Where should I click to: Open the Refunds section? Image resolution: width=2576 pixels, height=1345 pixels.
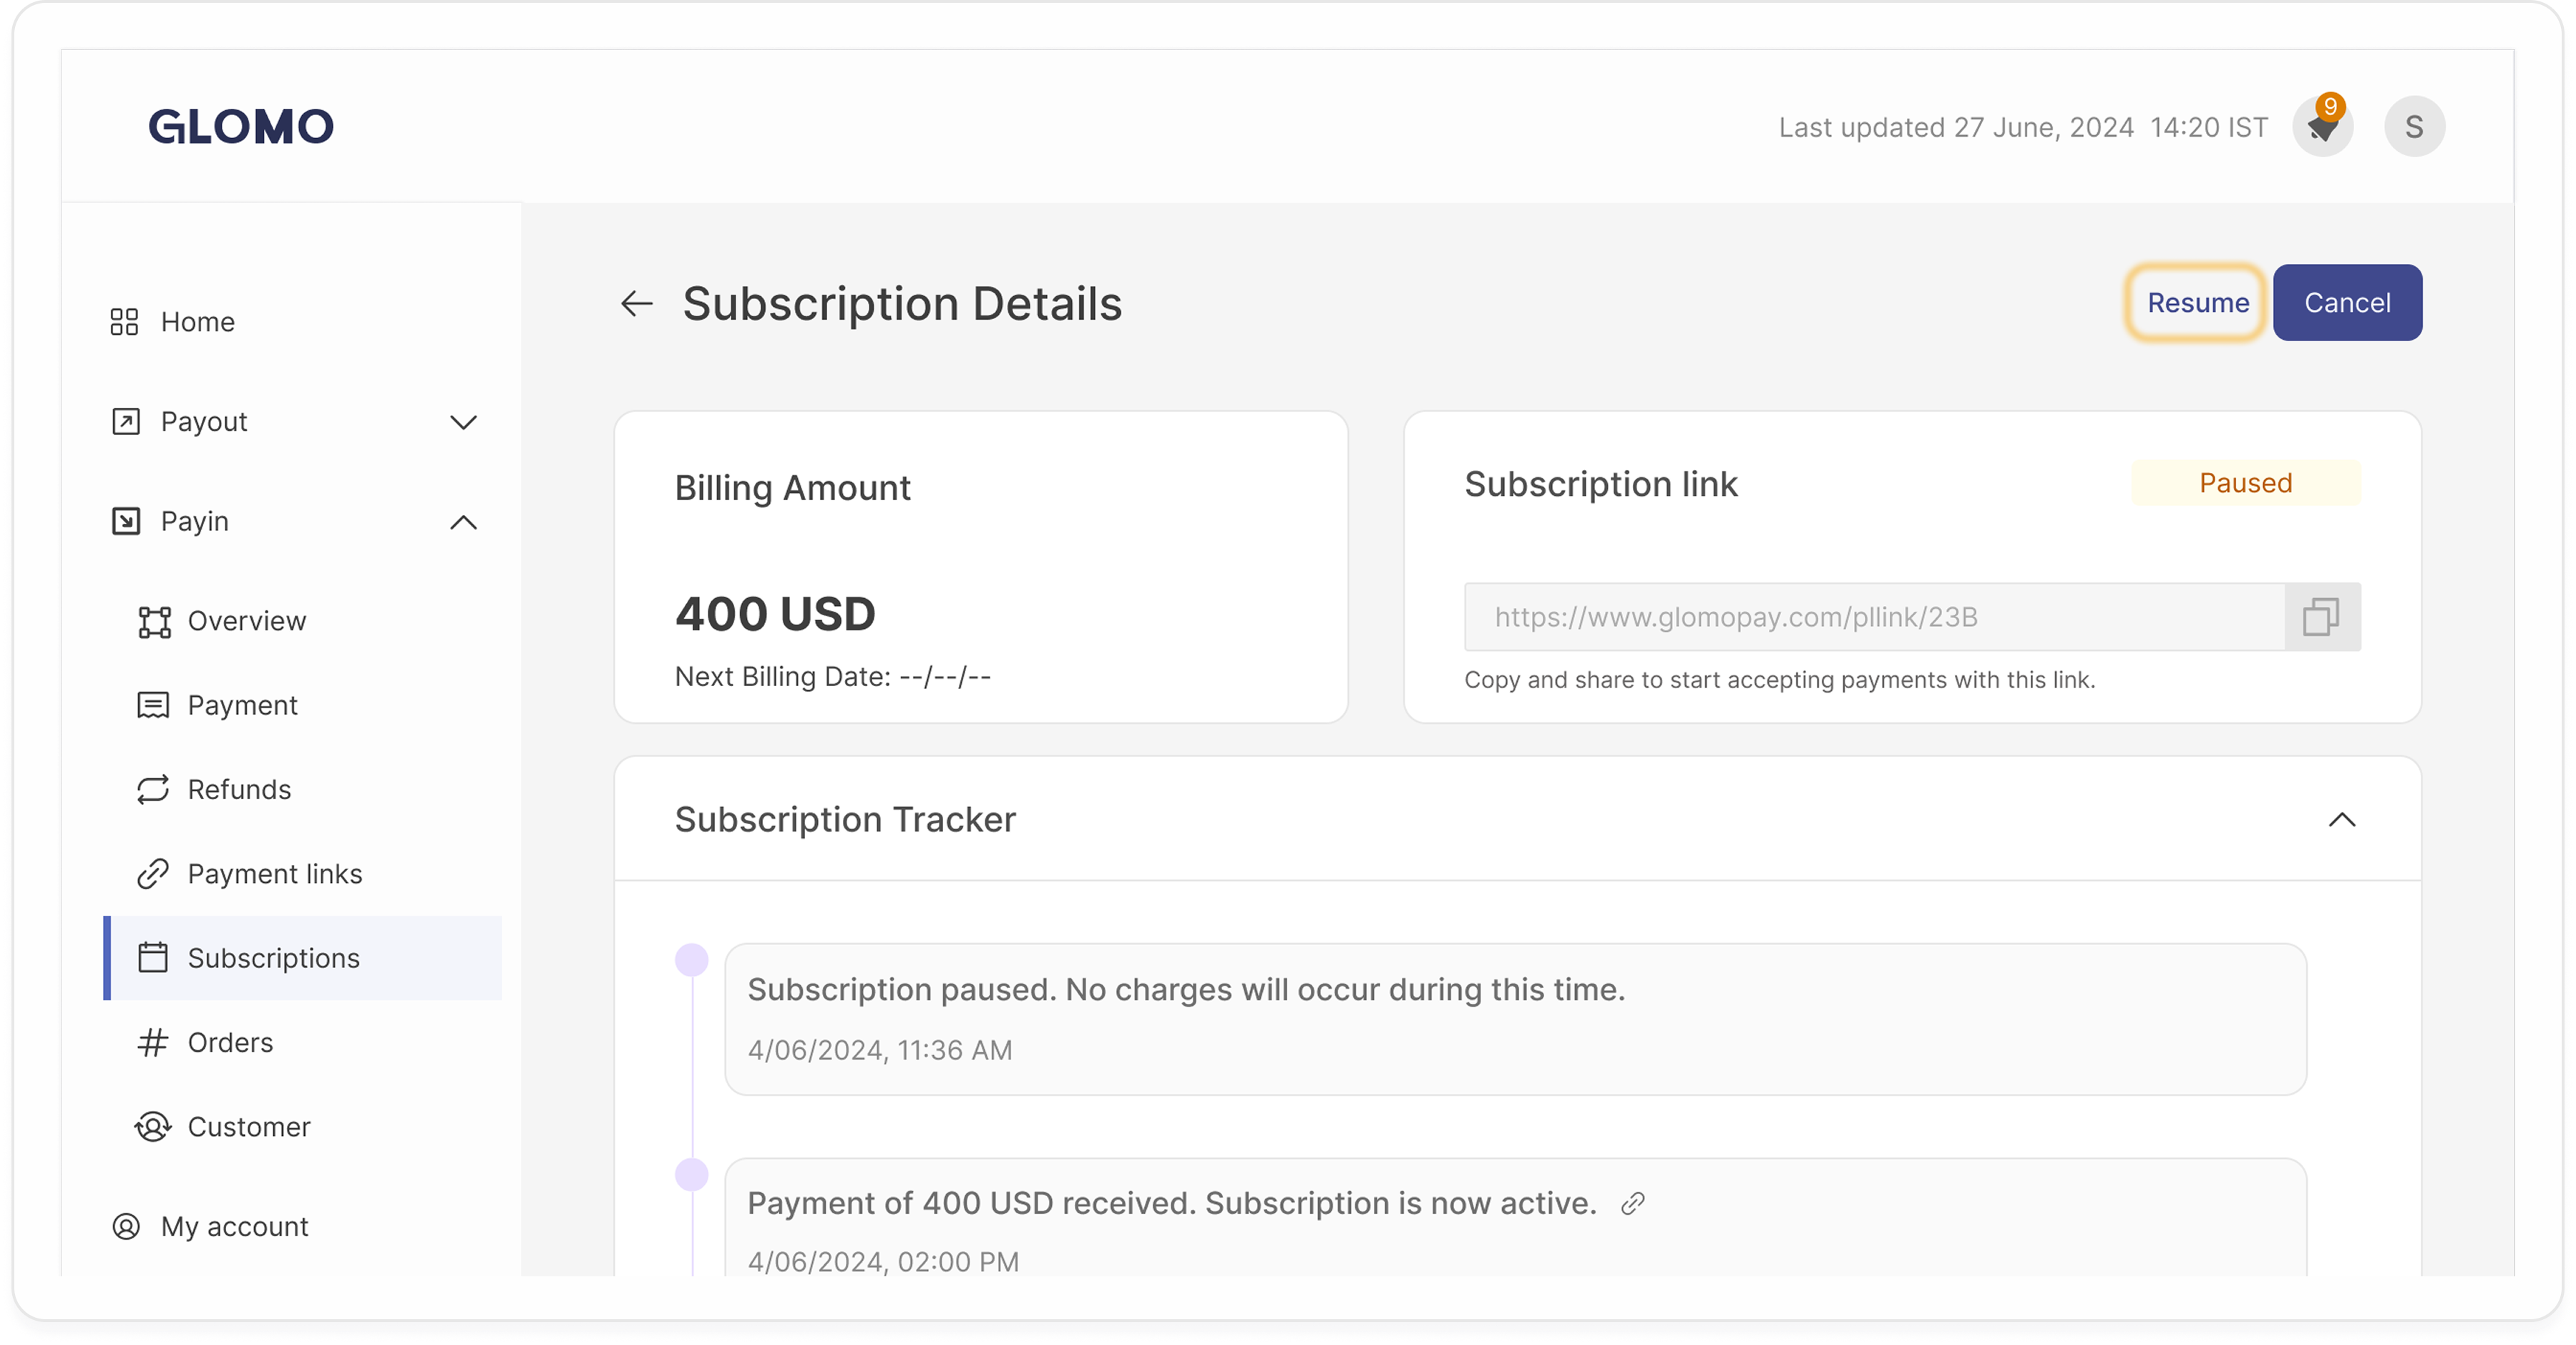[239, 790]
